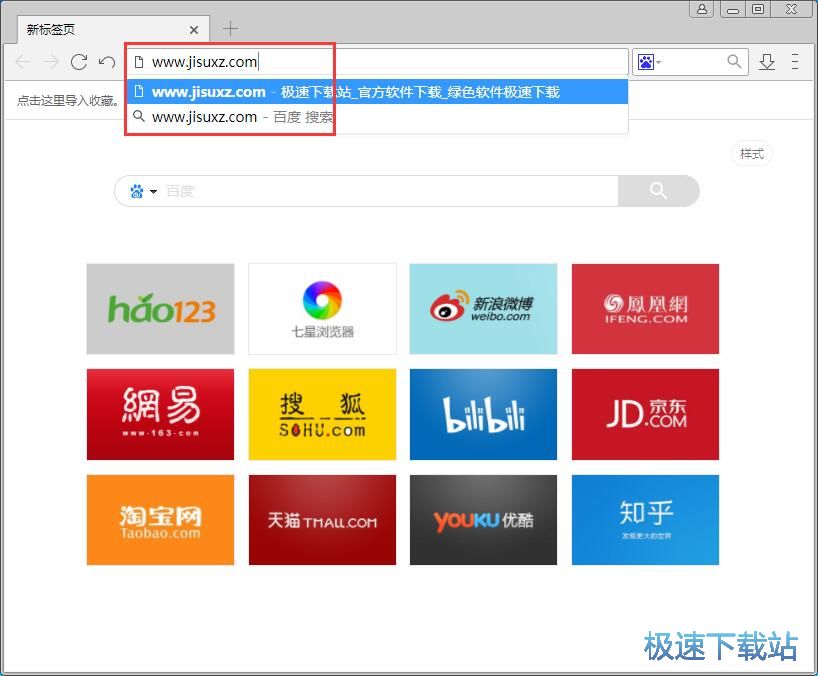Click the 百度 page search input field

coord(389,191)
